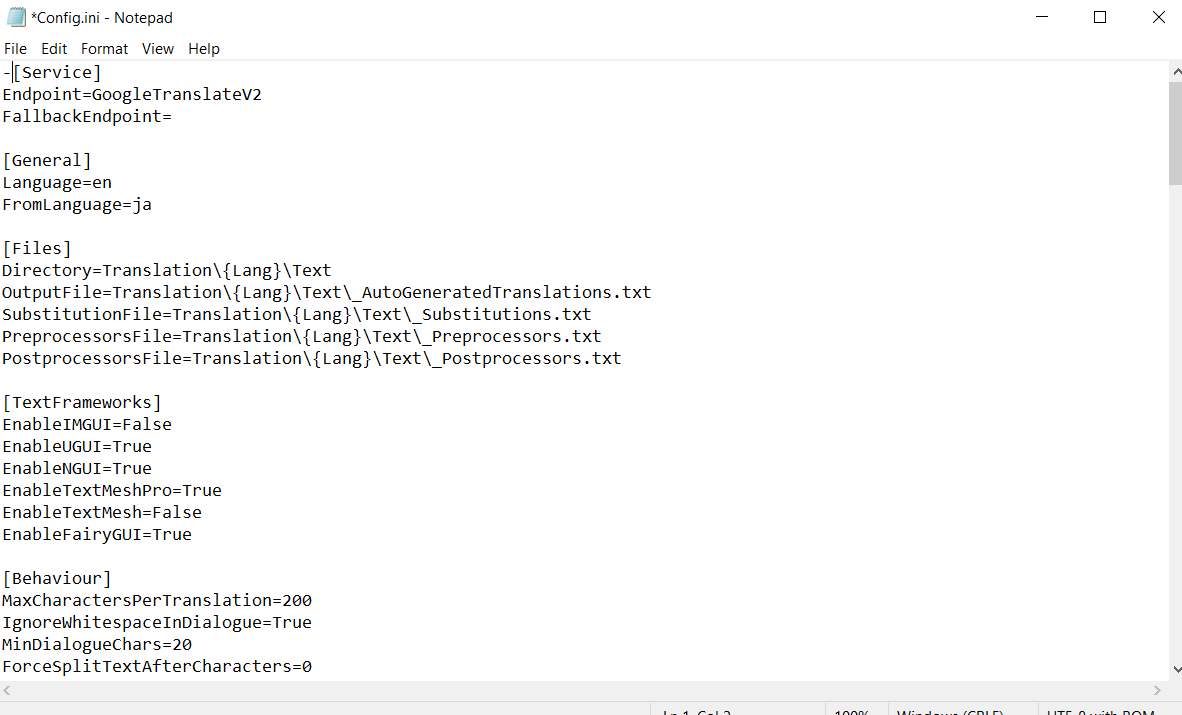Maximize the Notepad window
The image size is (1182, 715).
(1100, 17)
